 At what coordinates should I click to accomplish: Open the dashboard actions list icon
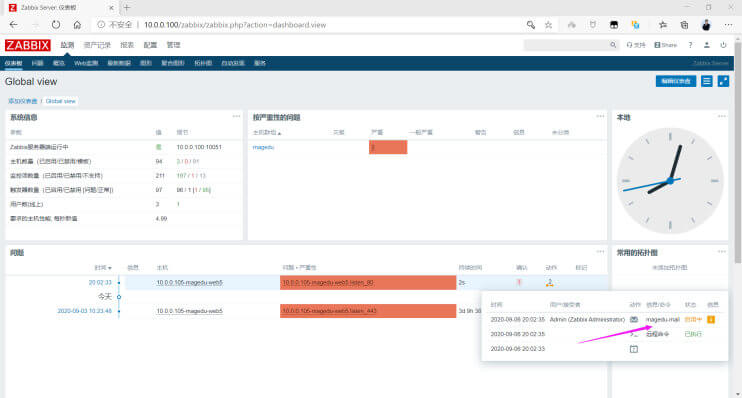707,81
